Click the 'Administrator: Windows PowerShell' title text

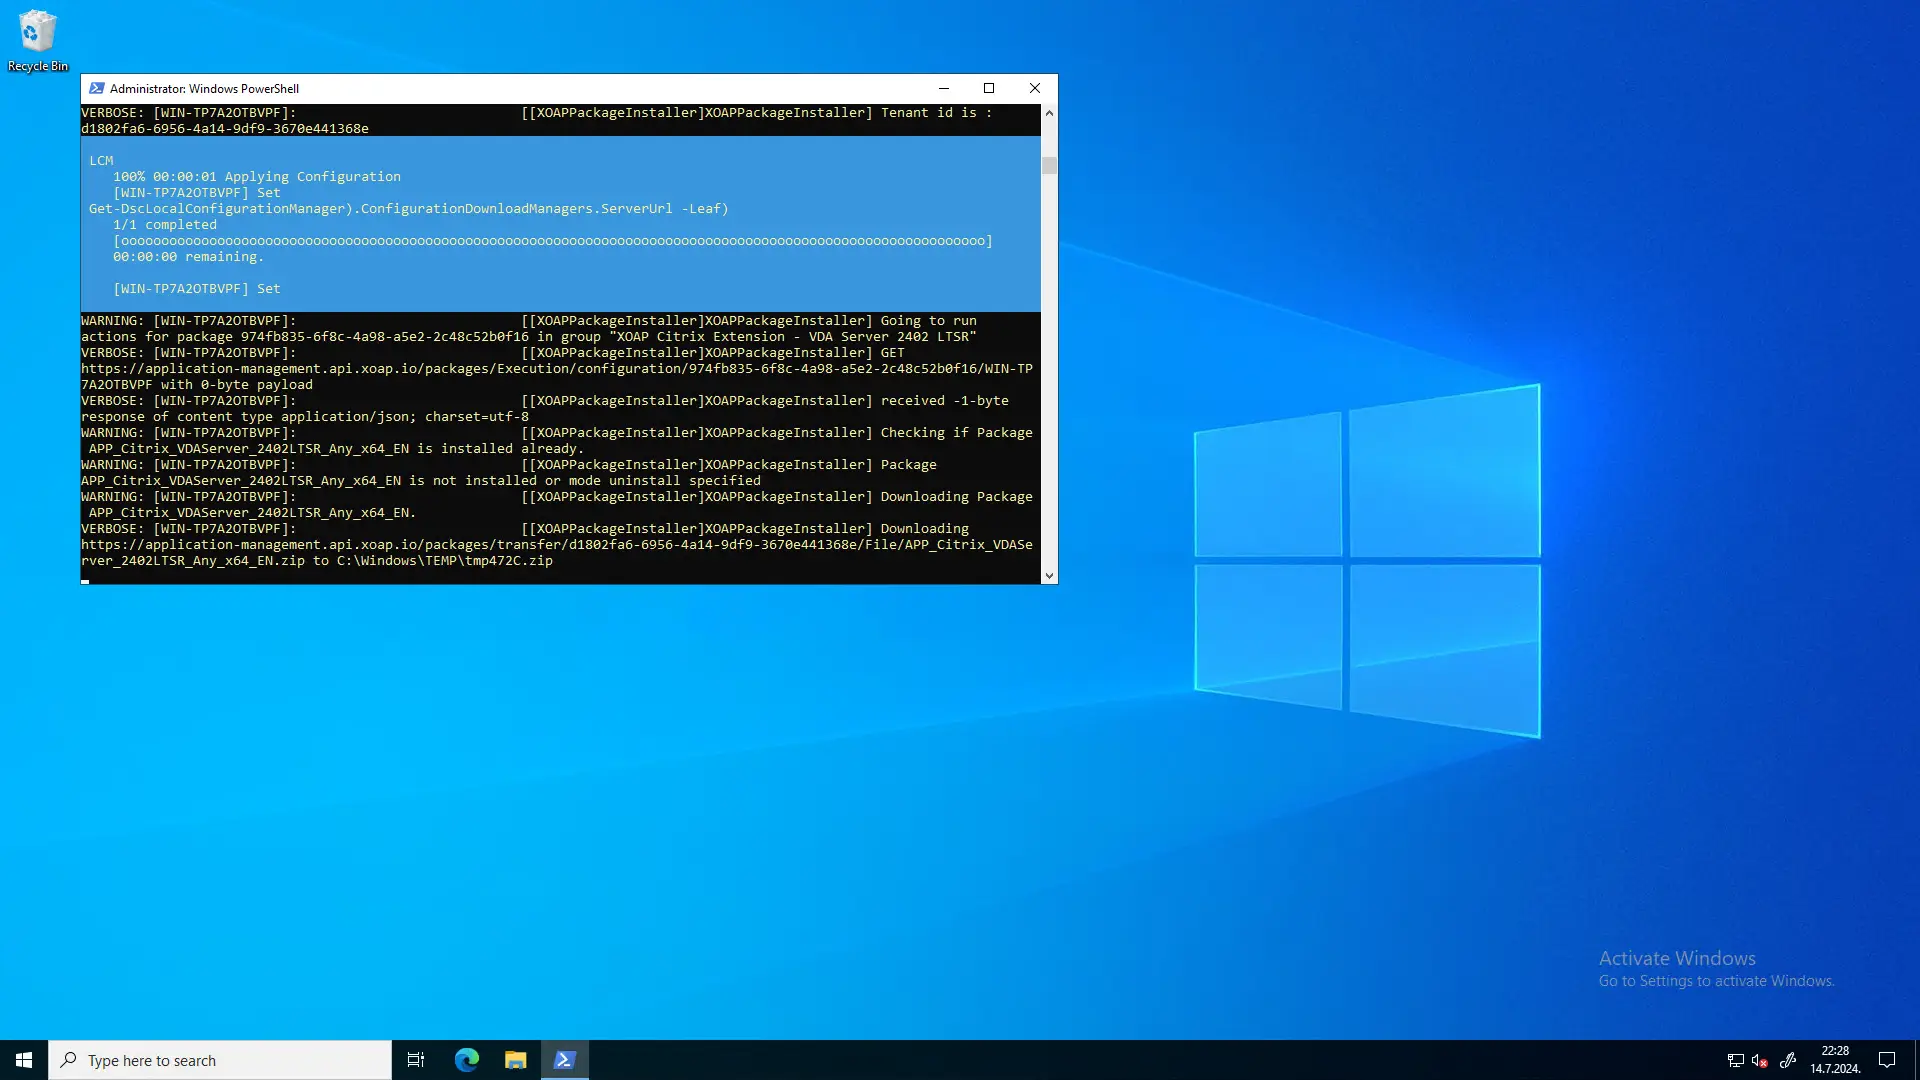[204, 88]
